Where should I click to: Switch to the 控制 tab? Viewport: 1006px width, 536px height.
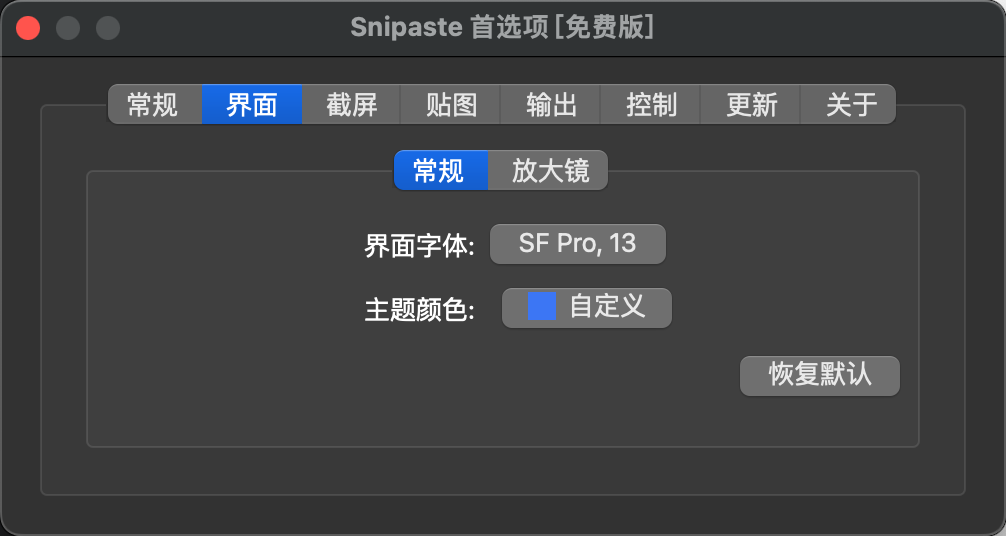coord(651,104)
